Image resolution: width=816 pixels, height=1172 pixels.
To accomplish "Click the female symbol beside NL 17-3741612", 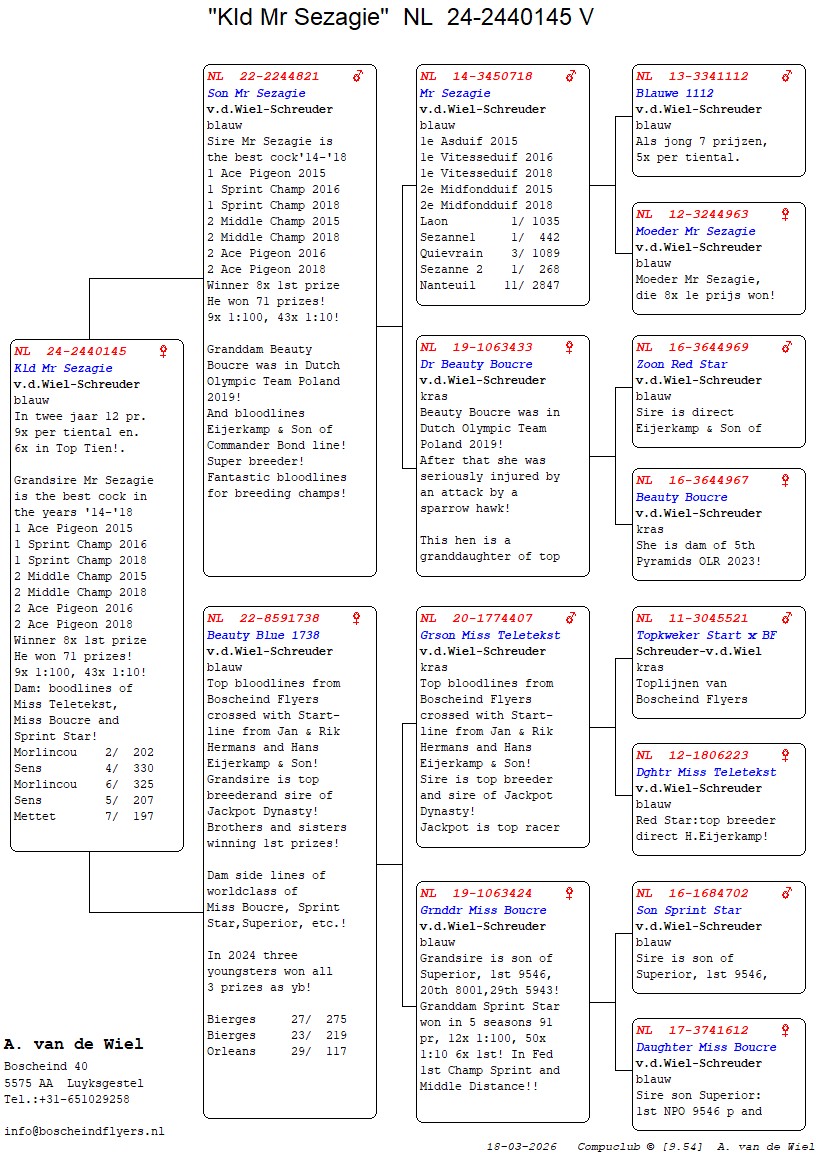I will [786, 1030].
